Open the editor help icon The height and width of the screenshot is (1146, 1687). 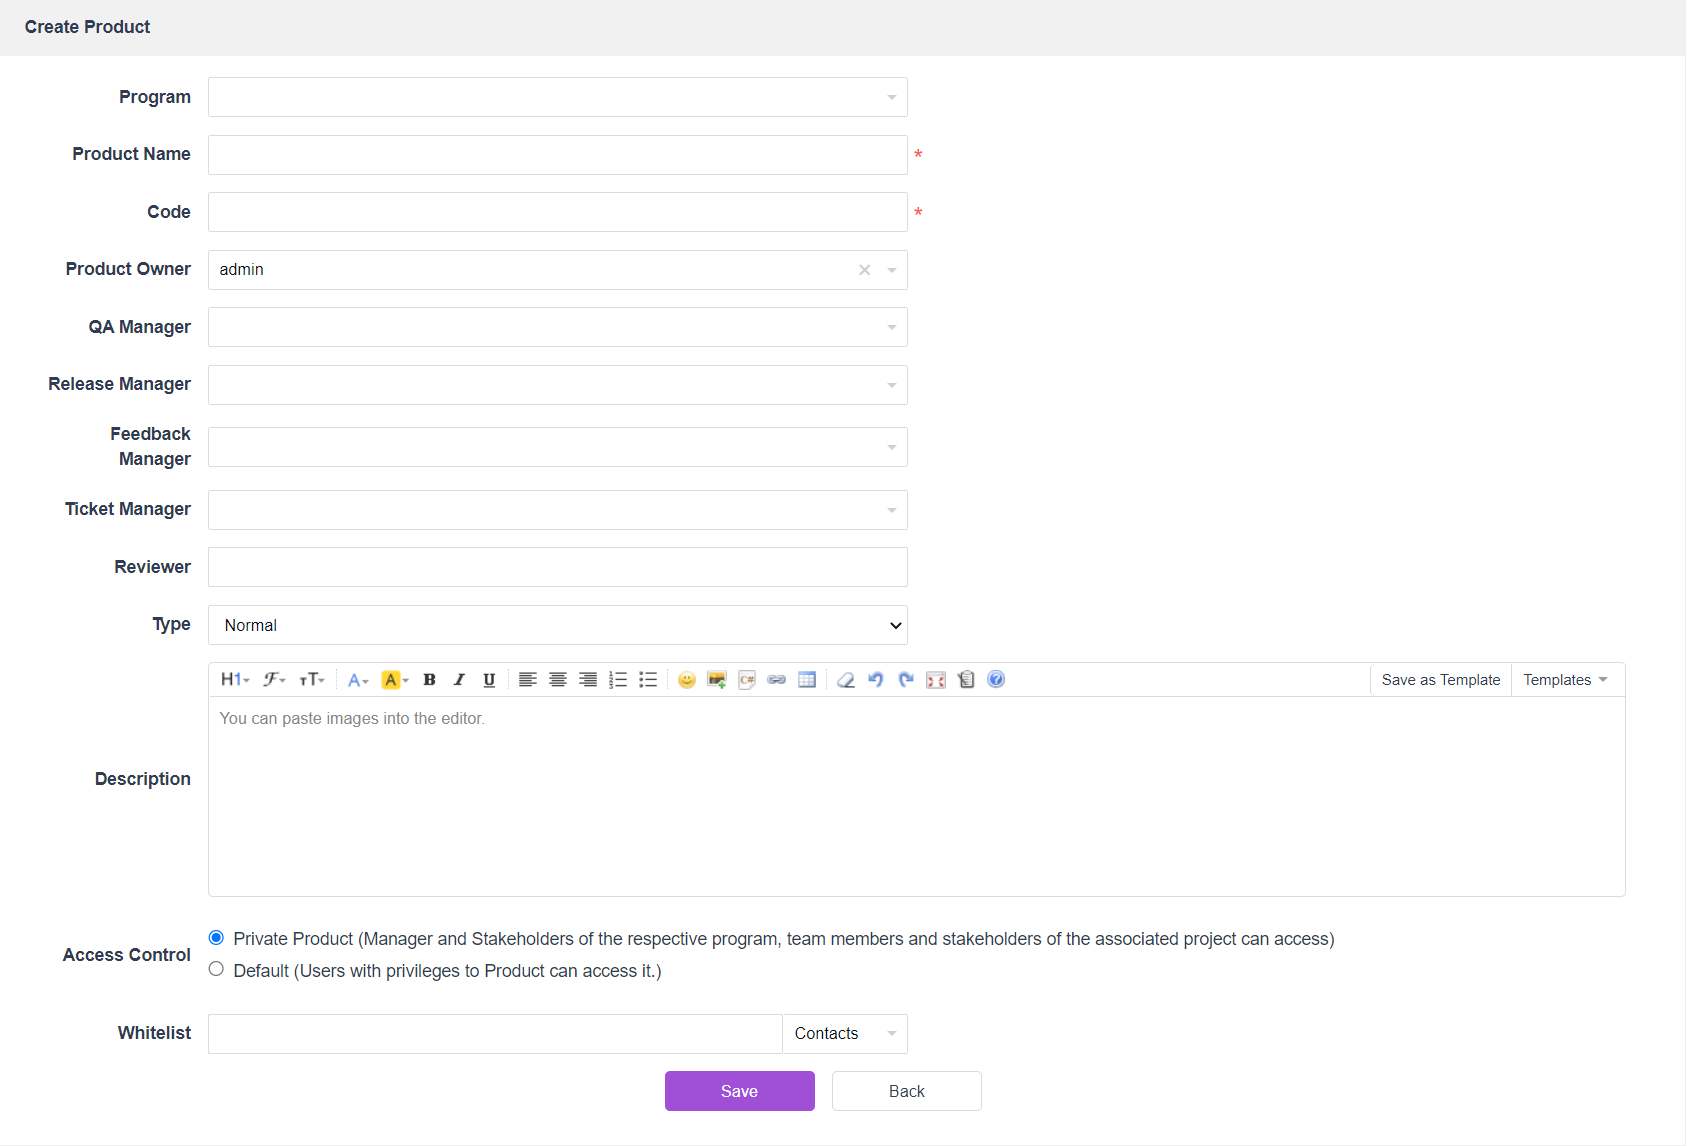[996, 680]
